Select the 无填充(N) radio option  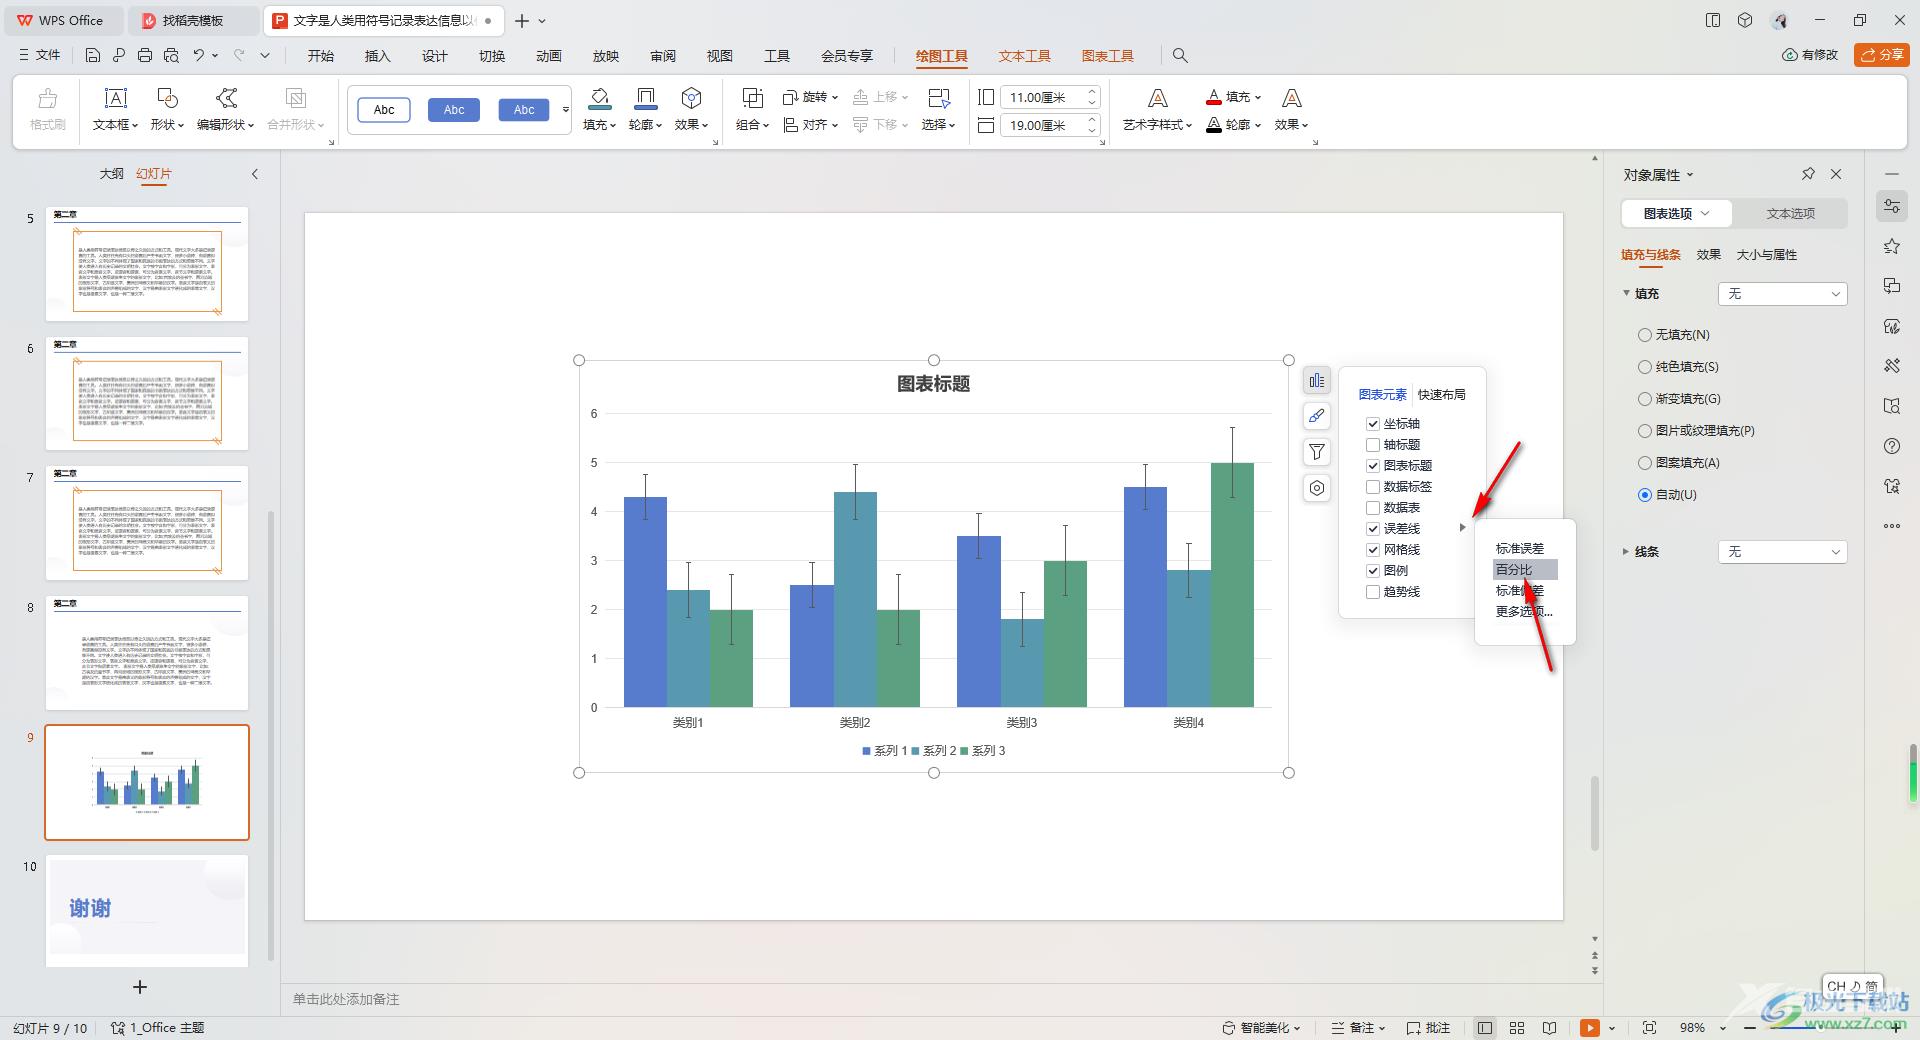(x=1645, y=335)
